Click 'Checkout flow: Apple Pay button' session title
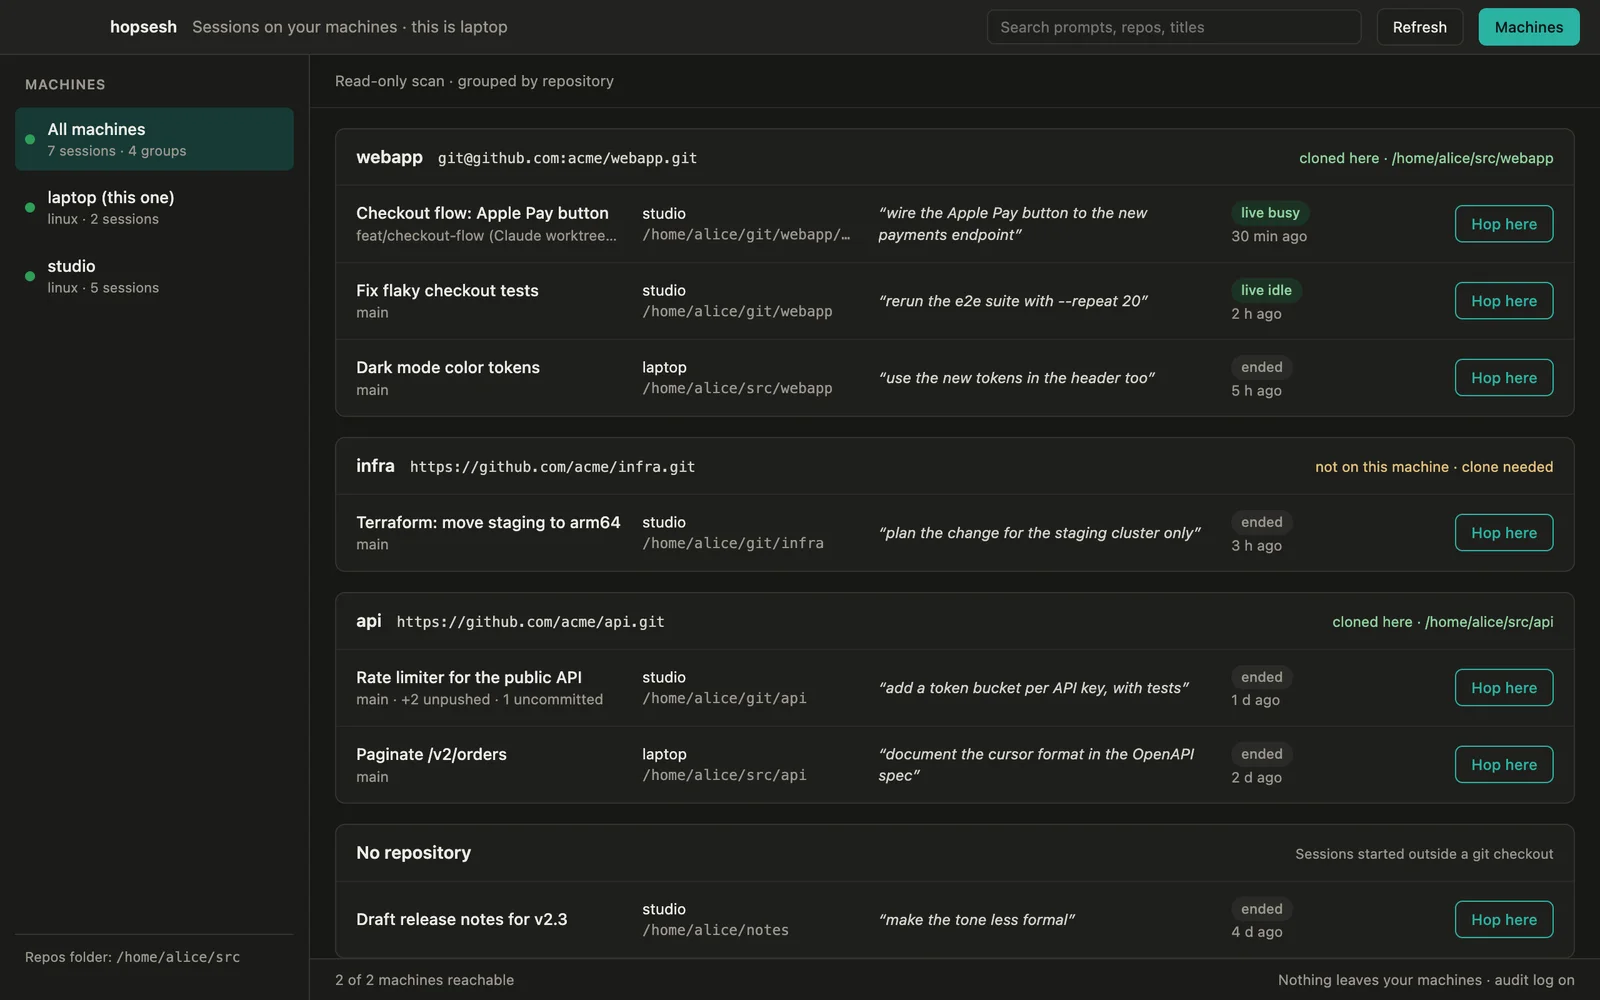The image size is (1600, 1000). point(482,213)
